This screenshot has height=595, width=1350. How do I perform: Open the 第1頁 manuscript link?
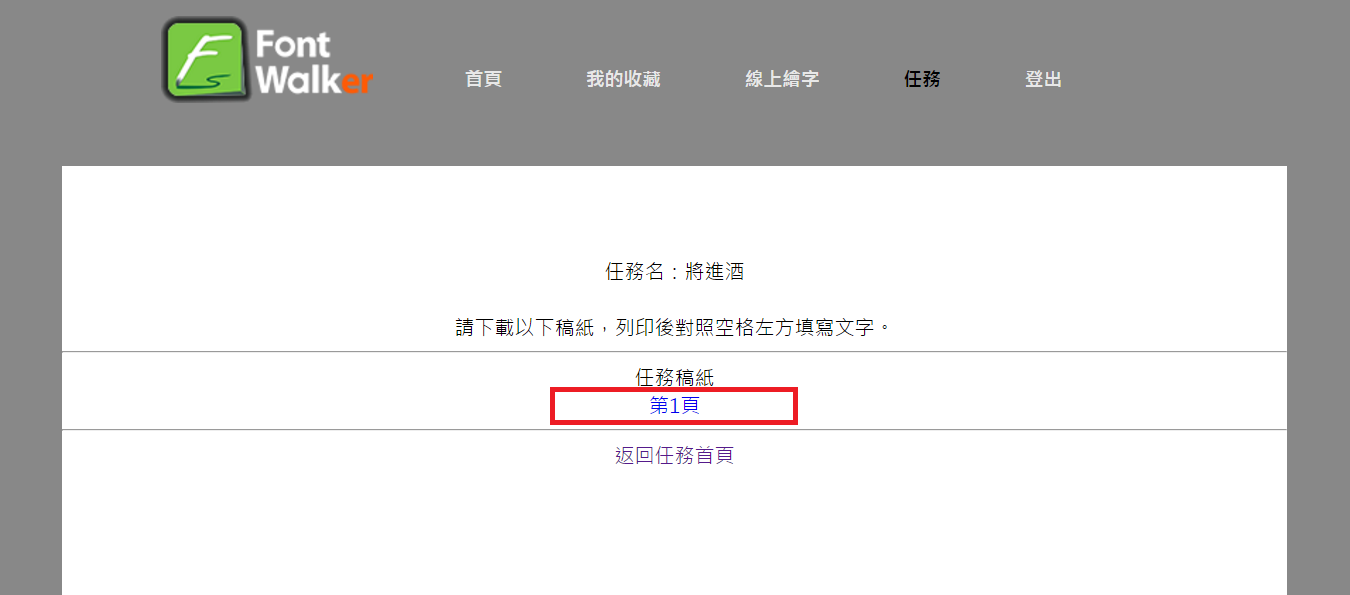(x=674, y=406)
